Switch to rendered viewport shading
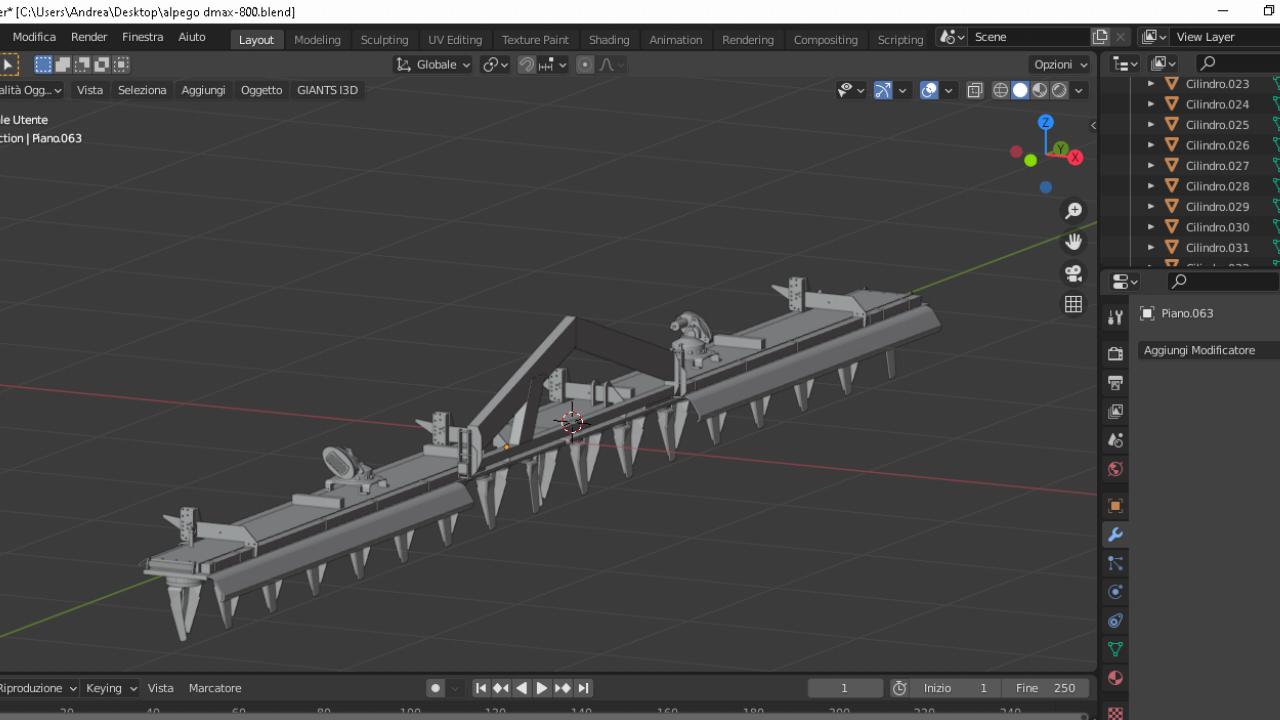Image resolution: width=1280 pixels, height=720 pixels. coord(1058,90)
